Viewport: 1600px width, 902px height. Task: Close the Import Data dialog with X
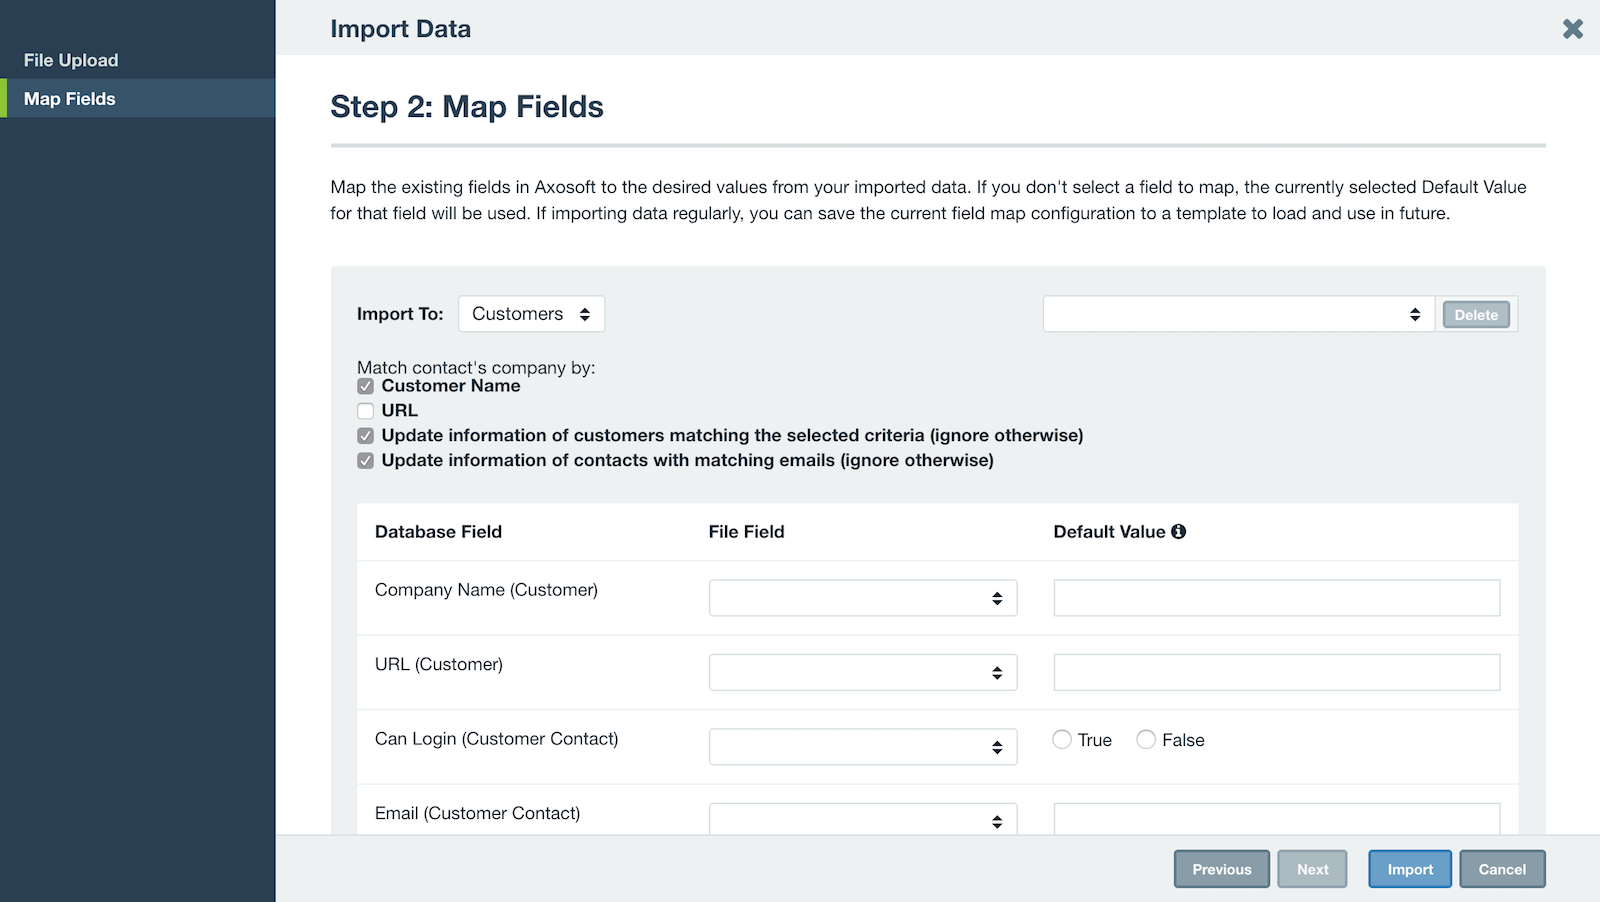pos(1573,29)
